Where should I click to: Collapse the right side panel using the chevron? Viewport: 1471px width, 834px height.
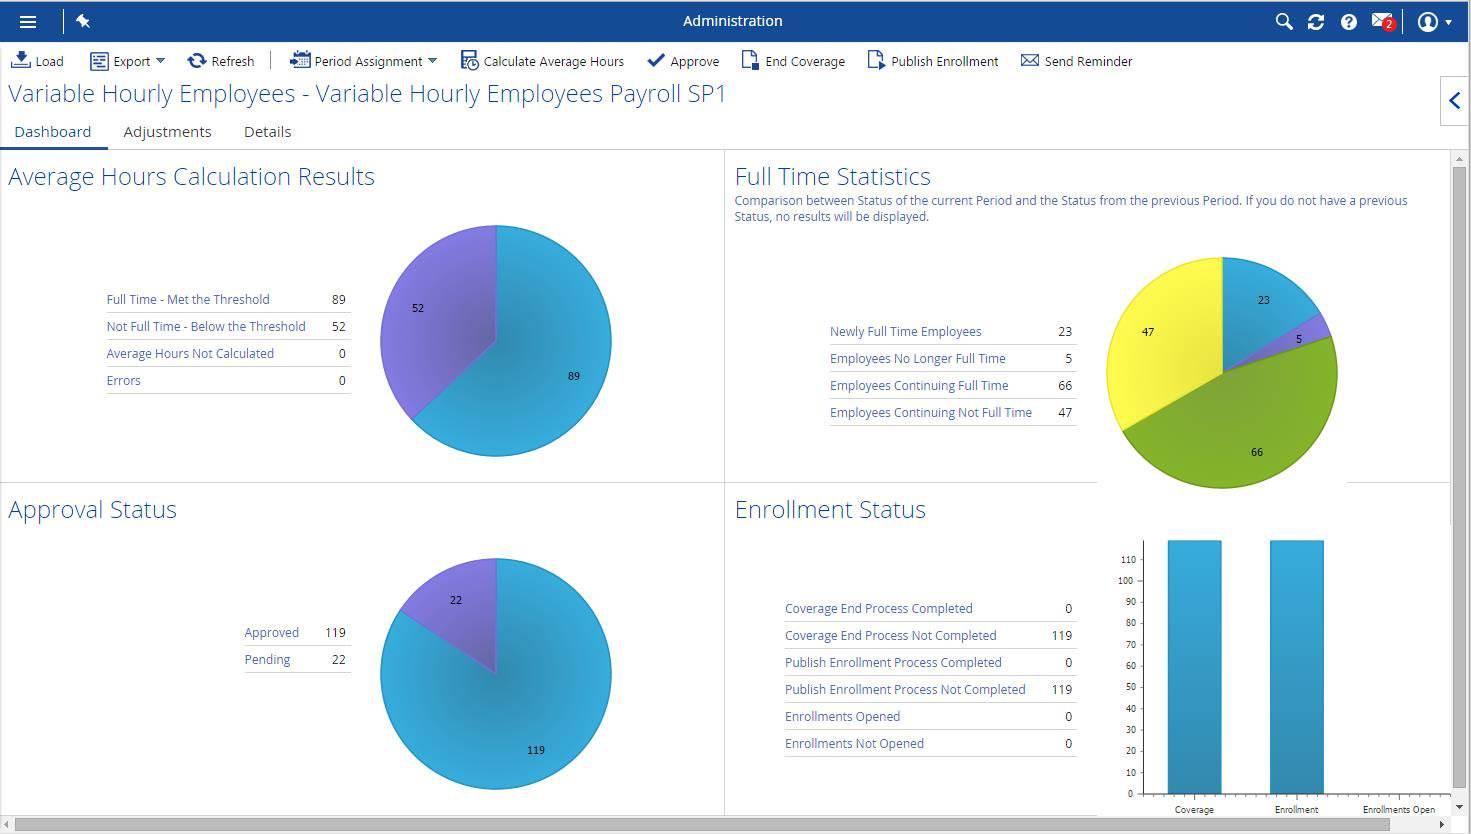point(1454,100)
